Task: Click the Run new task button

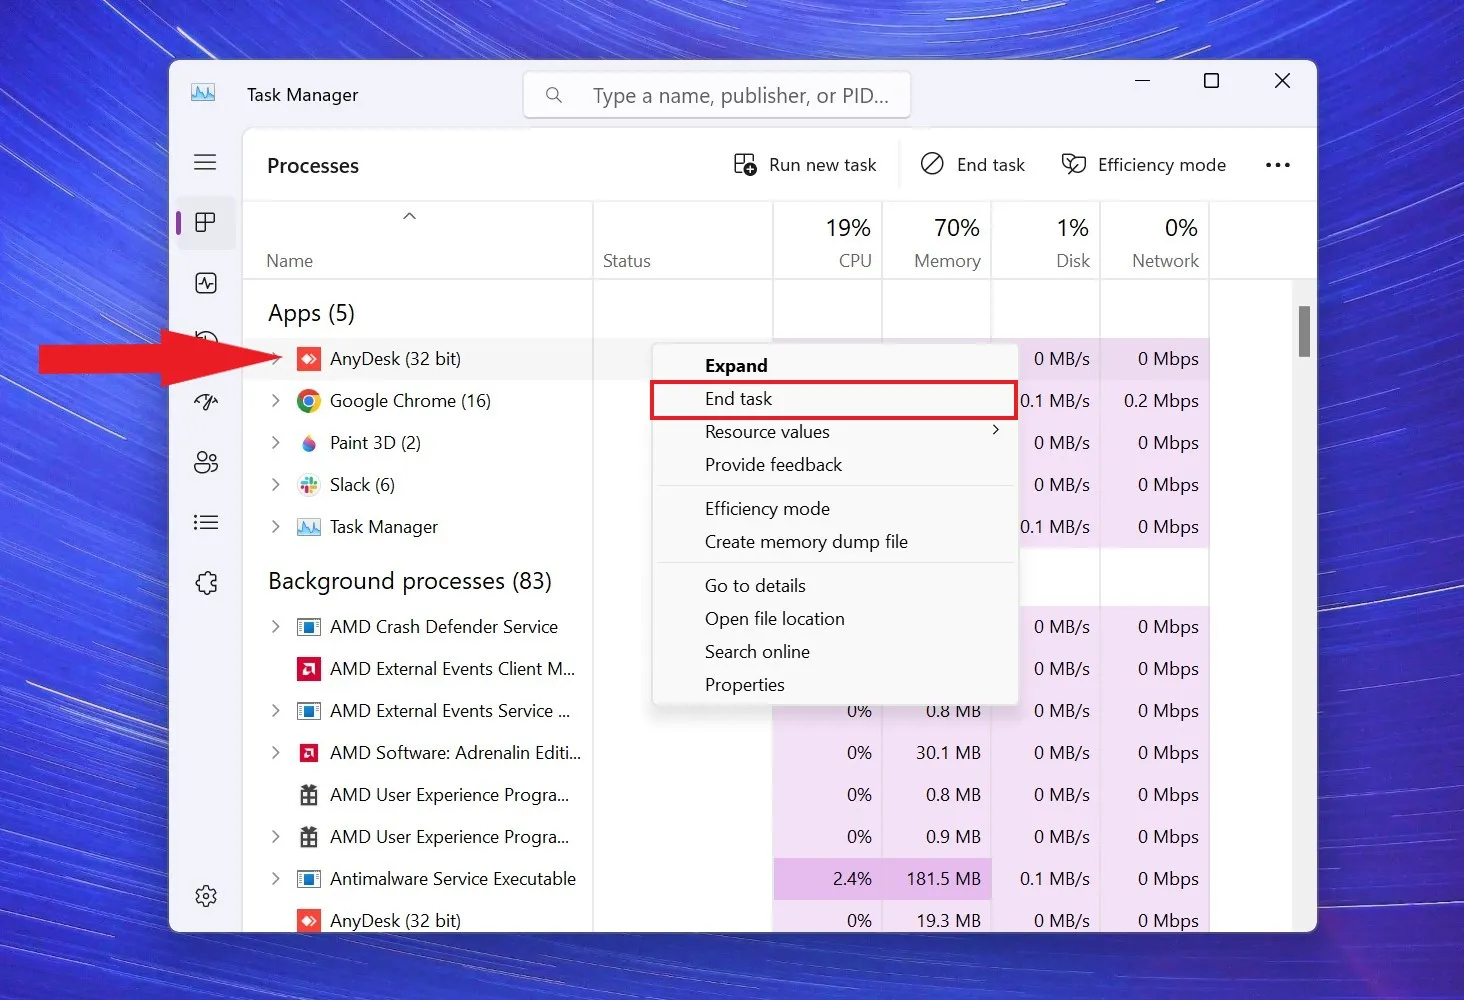Action: coord(805,165)
